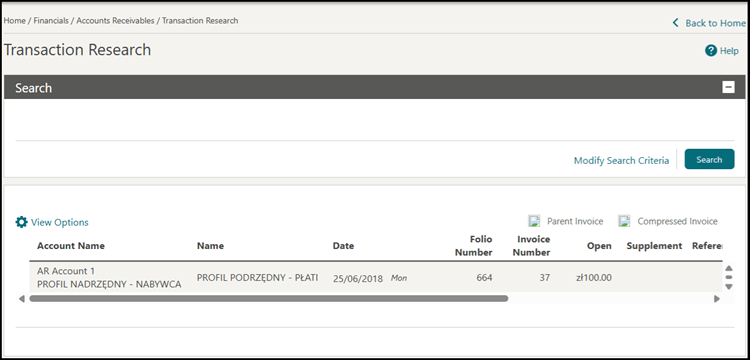Sort by Open column header
Image resolution: width=750 pixels, height=360 pixels.
tap(599, 246)
